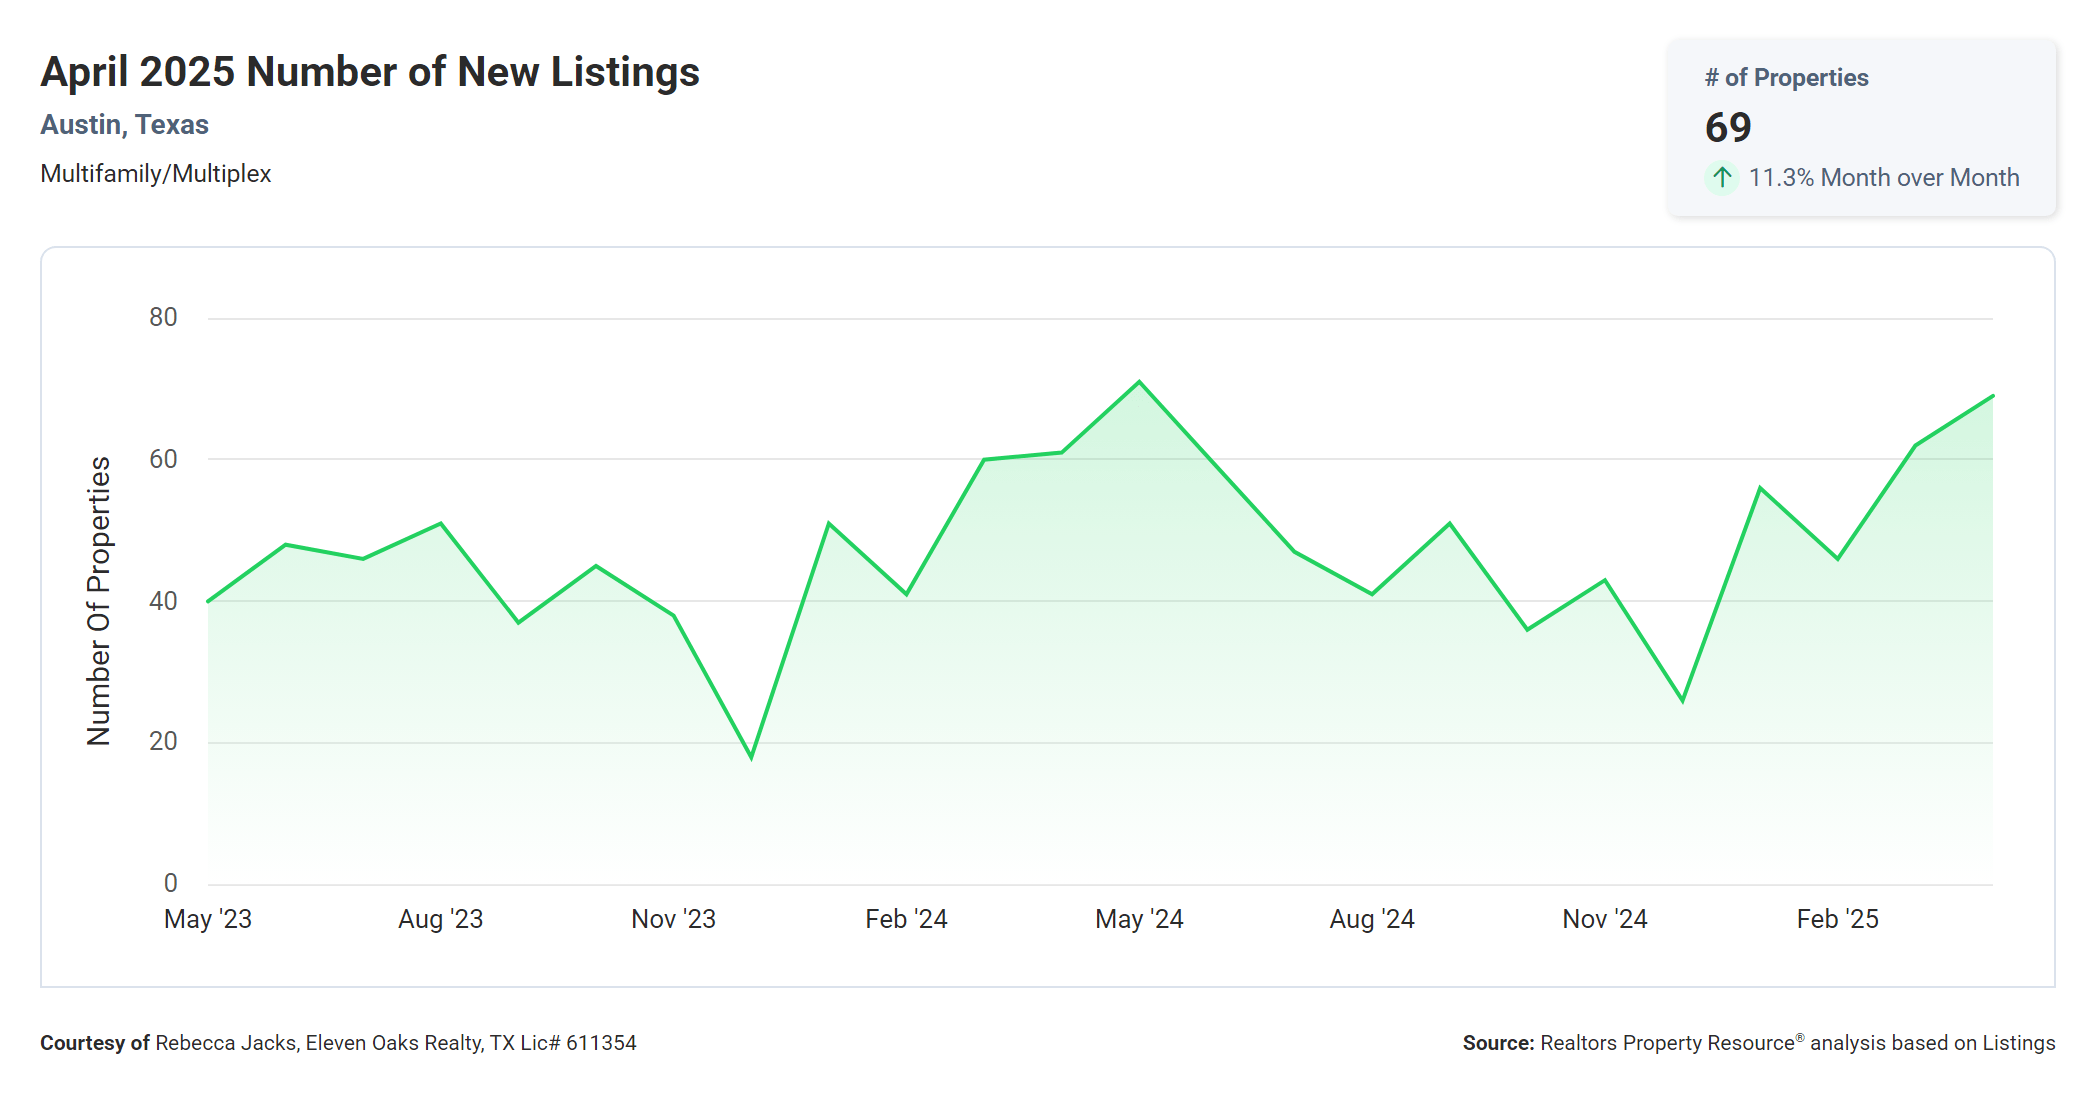2096x1100 pixels.
Task: Click the chart title 'April 2025 Number of New Listings'
Action: point(370,72)
